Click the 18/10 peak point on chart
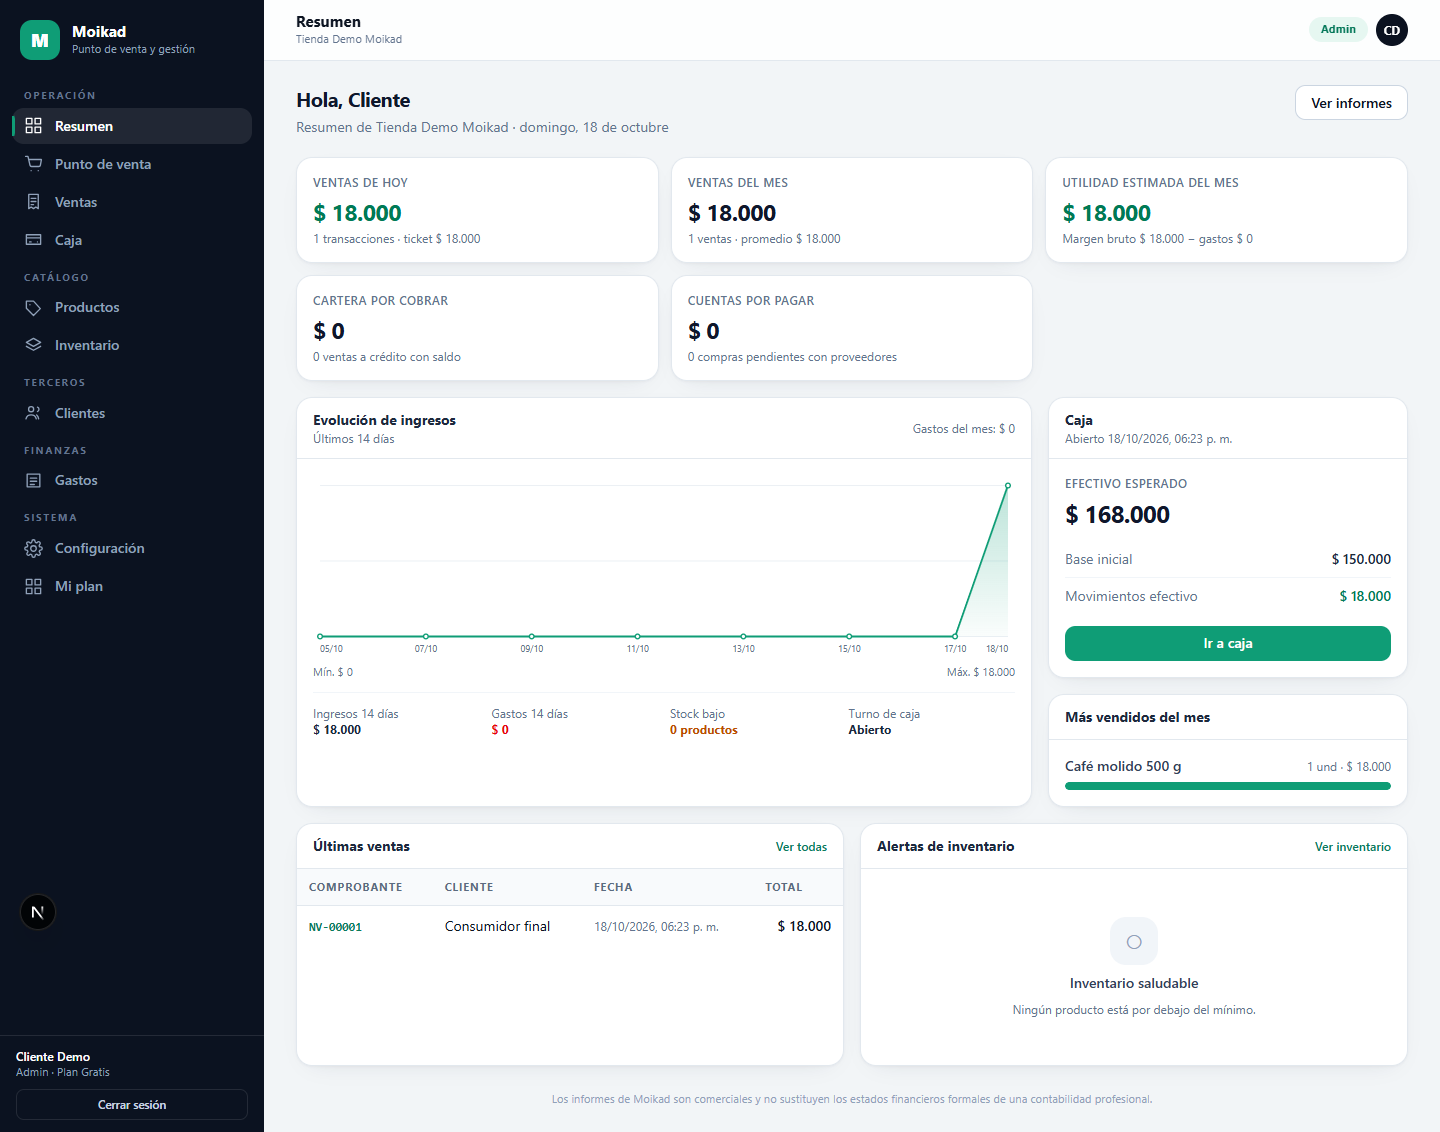This screenshot has width=1440, height=1132. click(x=1008, y=486)
